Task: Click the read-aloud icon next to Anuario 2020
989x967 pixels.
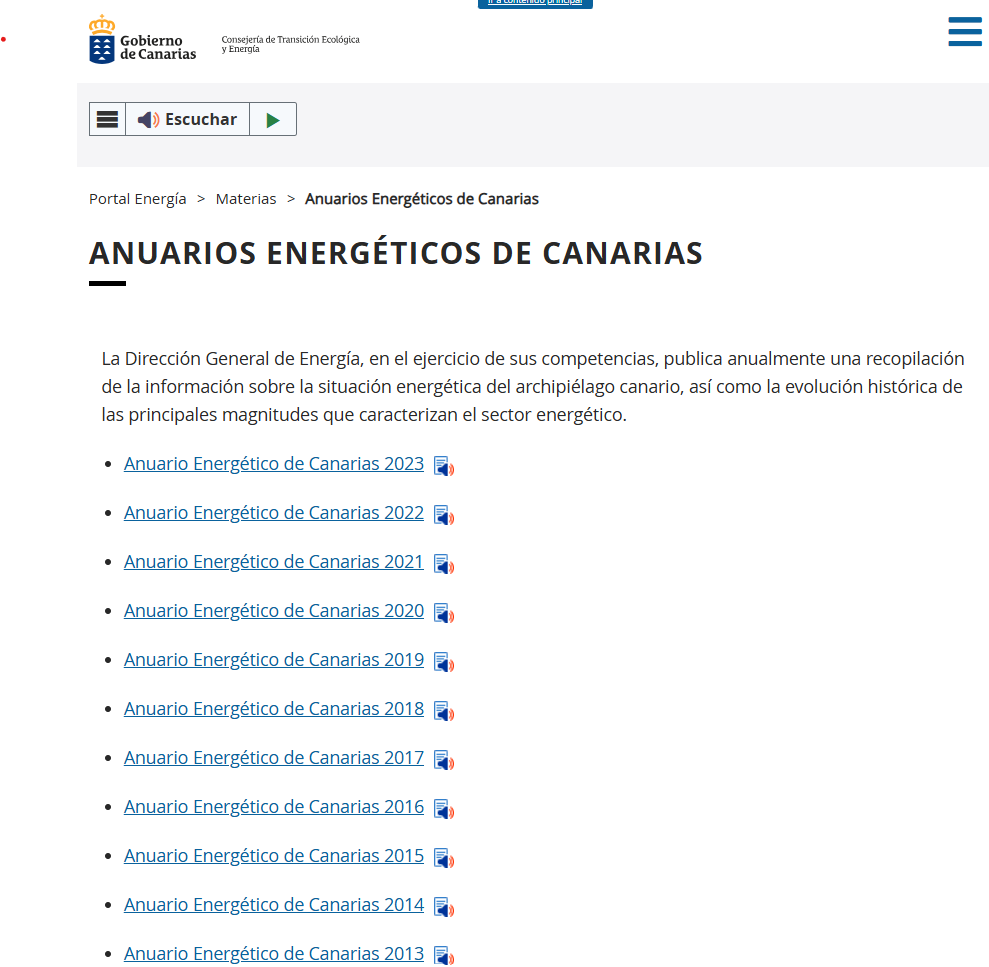Action: point(443,612)
